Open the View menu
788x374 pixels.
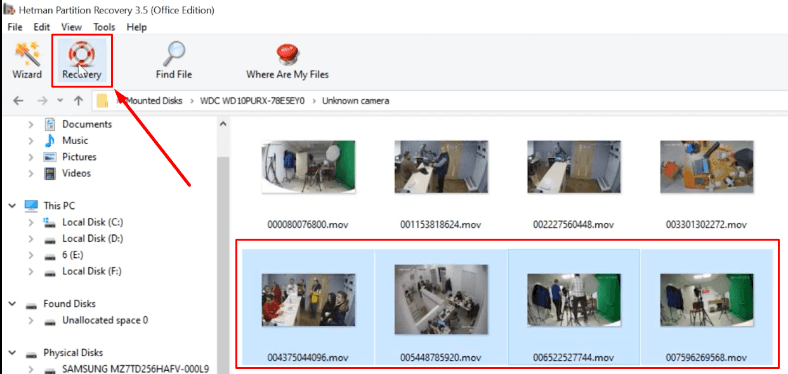pos(71,27)
